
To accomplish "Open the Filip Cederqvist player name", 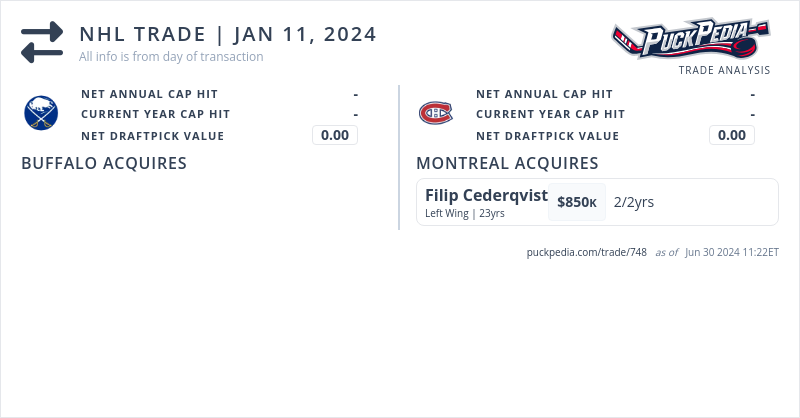I will pyautogui.click(x=486, y=195).
